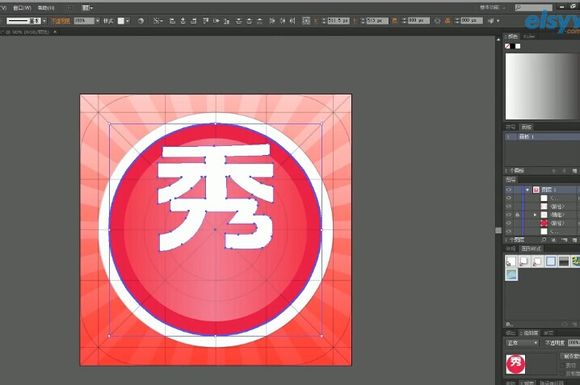
Task: Open the arrange documents dropdown in the menu bar
Action: coord(87,8)
